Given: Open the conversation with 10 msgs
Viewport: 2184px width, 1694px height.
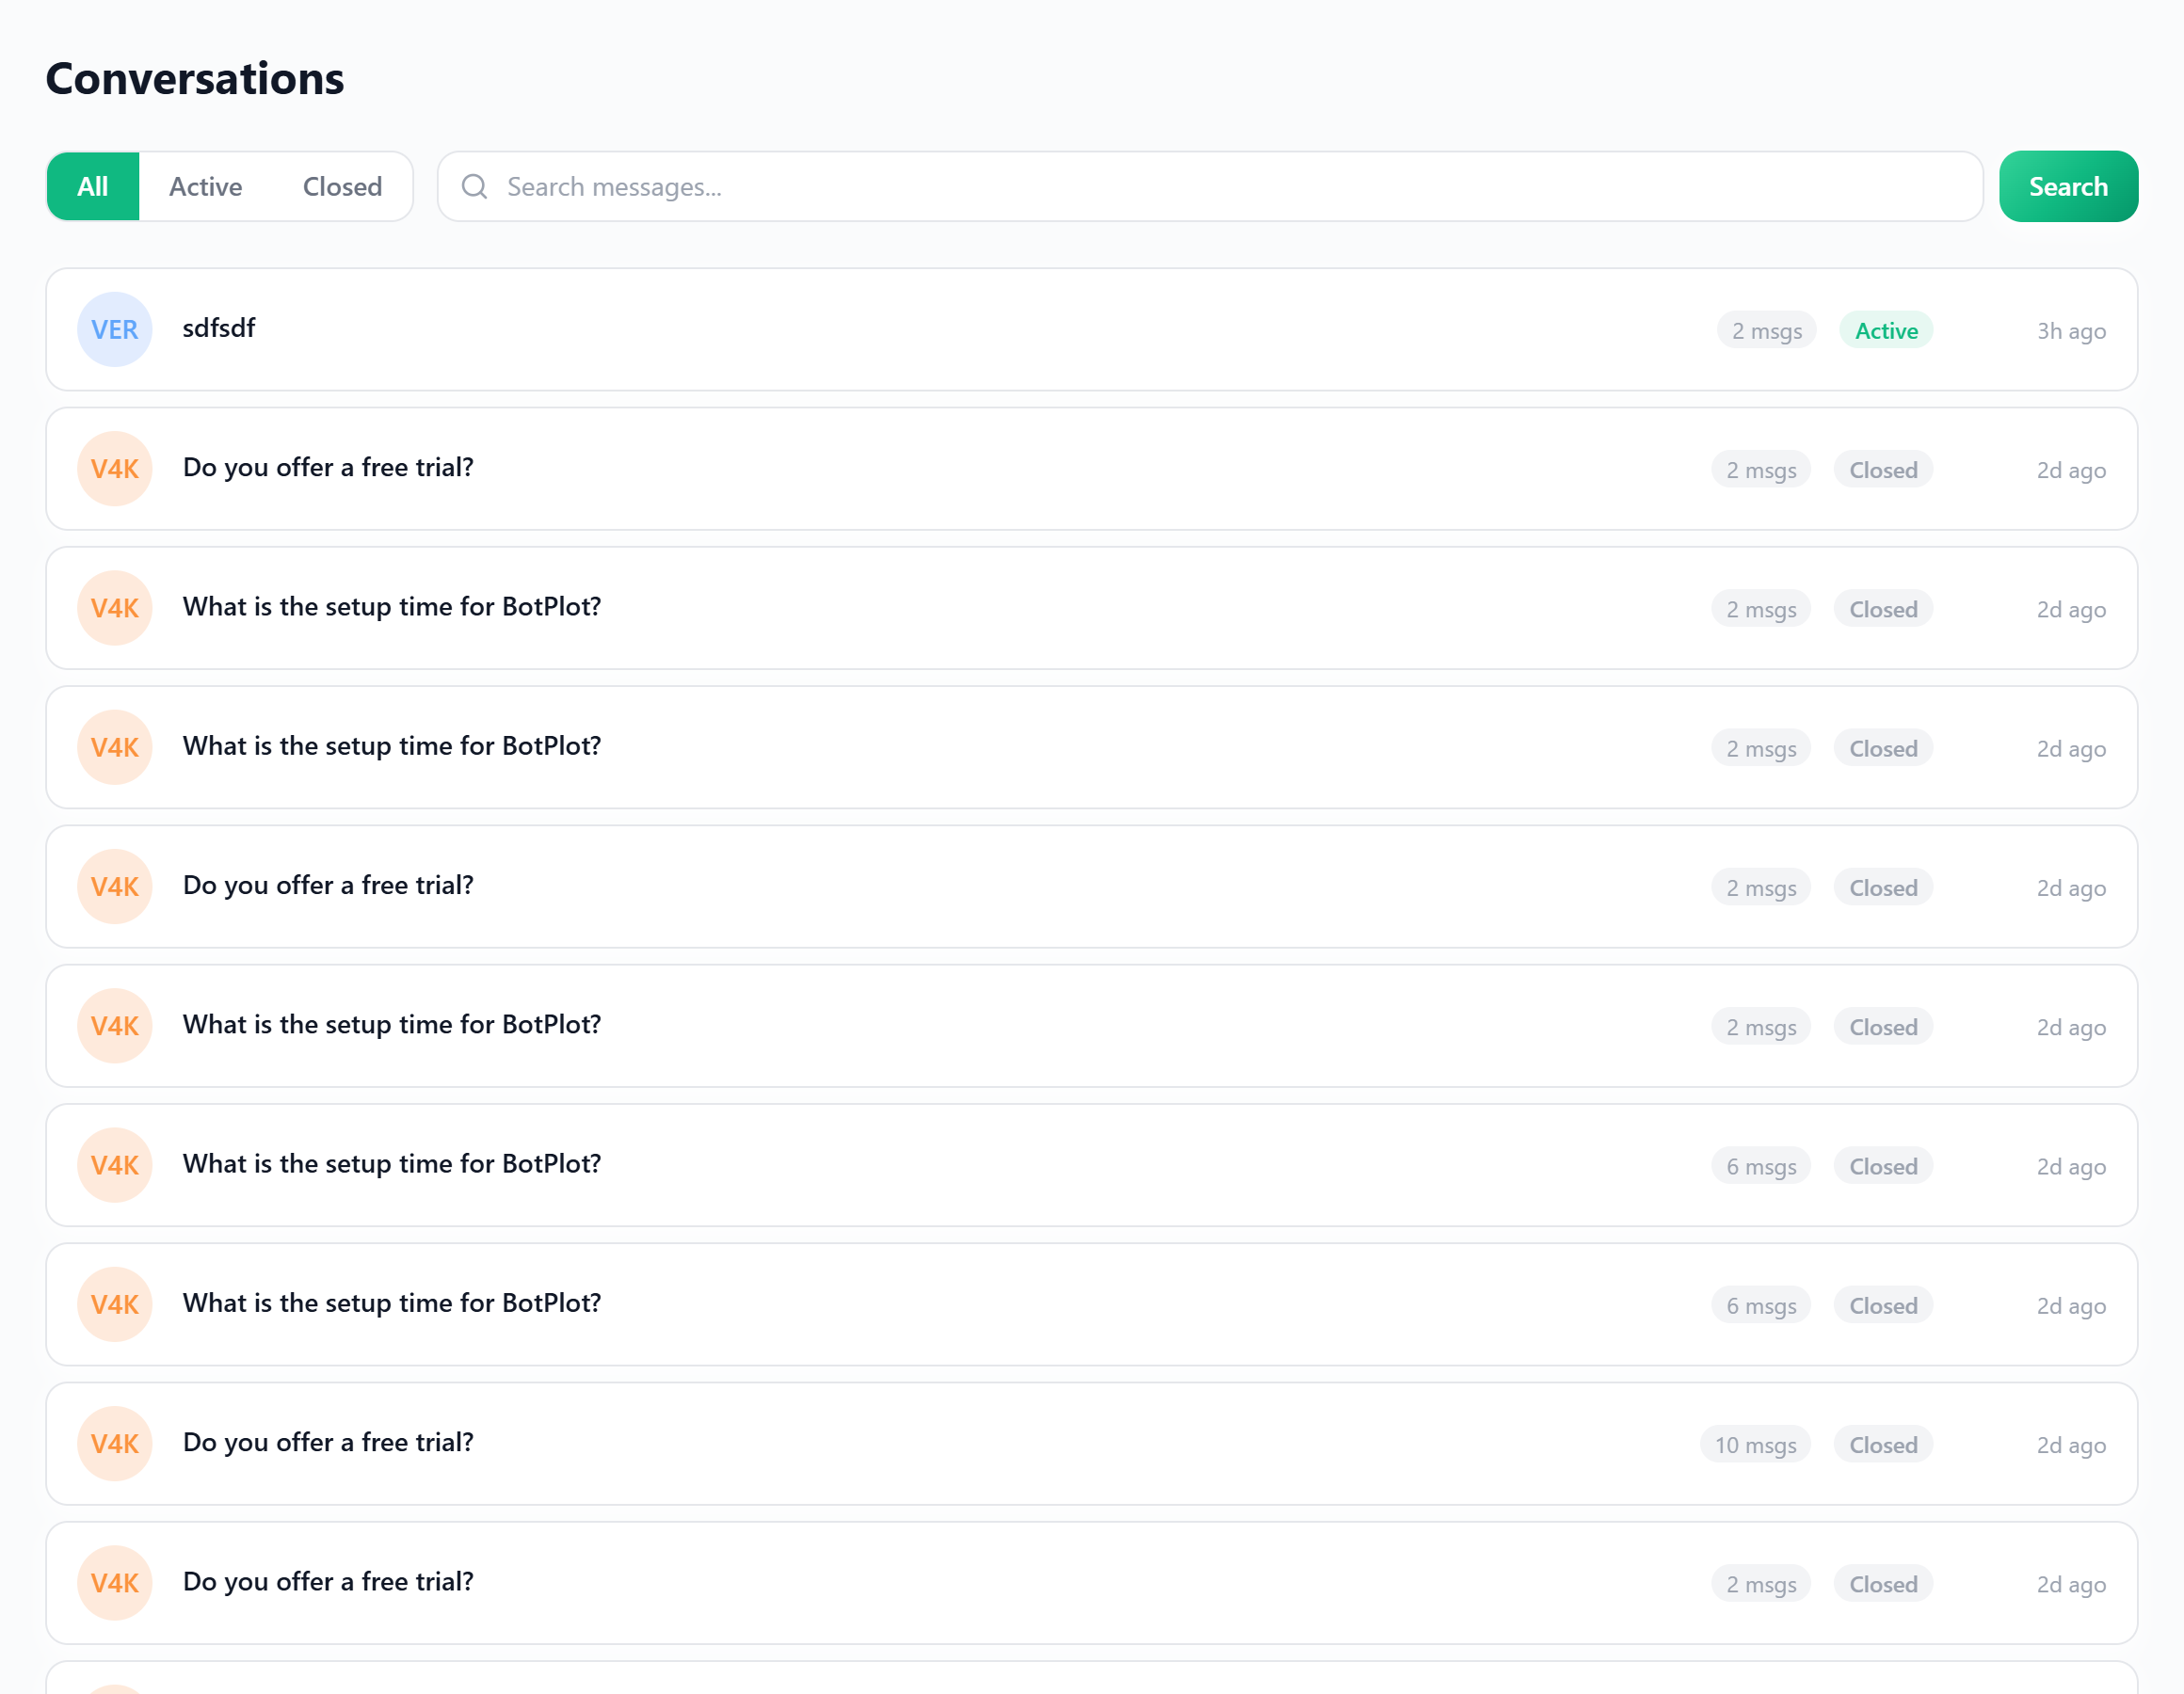Looking at the screenshot, I should pos(328,1442).
